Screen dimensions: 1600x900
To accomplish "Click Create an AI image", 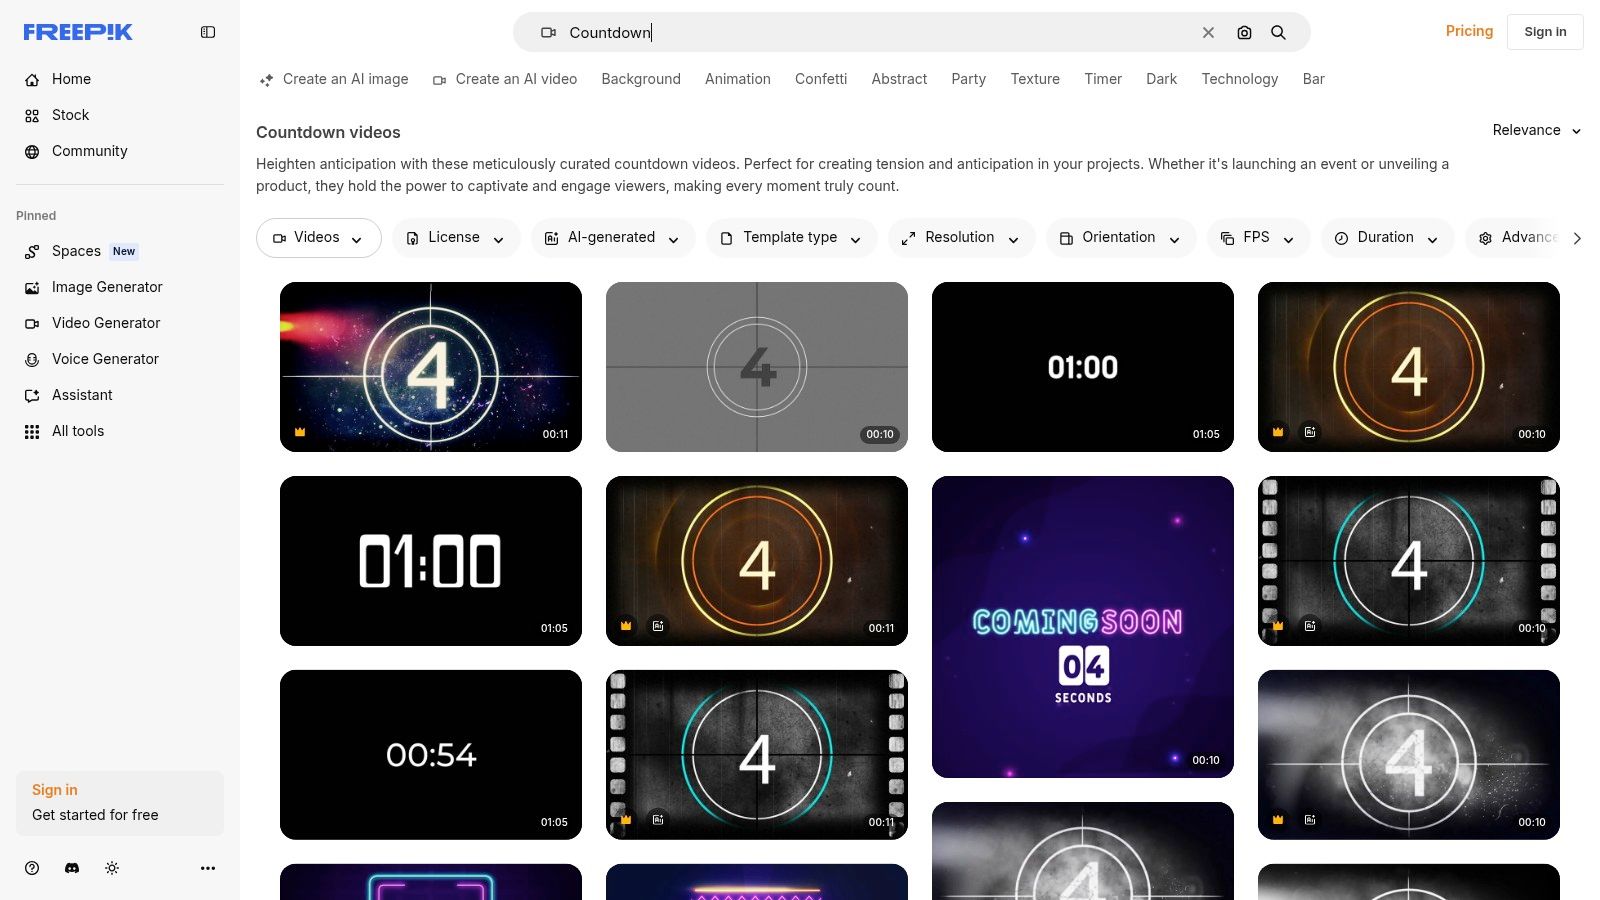I will click(334, 79).
